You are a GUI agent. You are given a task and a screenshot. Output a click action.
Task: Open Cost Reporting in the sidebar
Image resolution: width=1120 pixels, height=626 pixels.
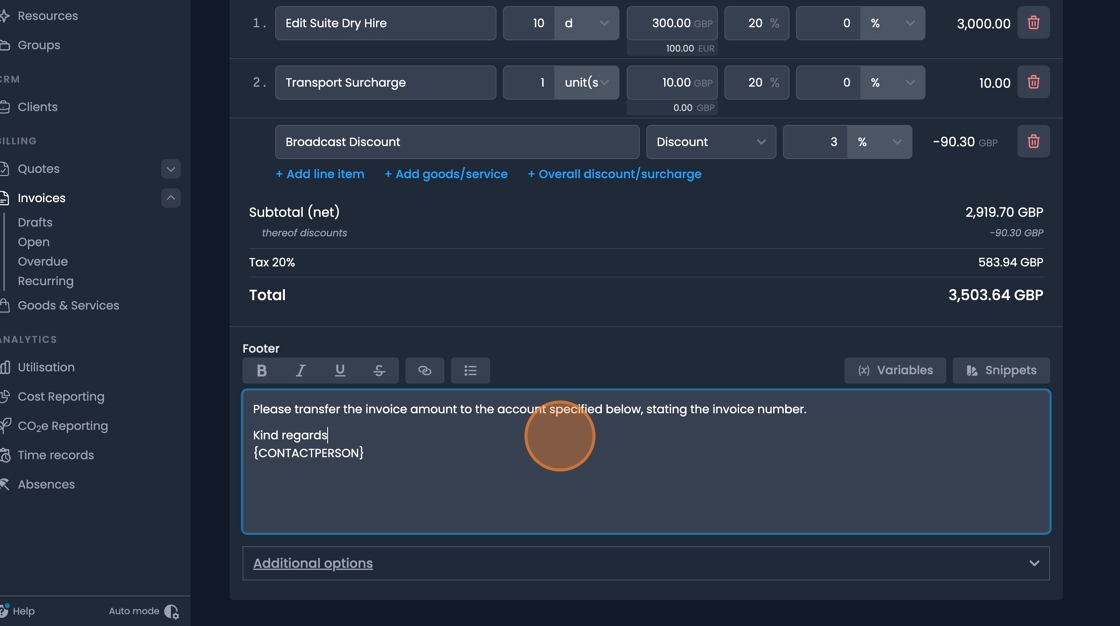(x=61, y=396)
